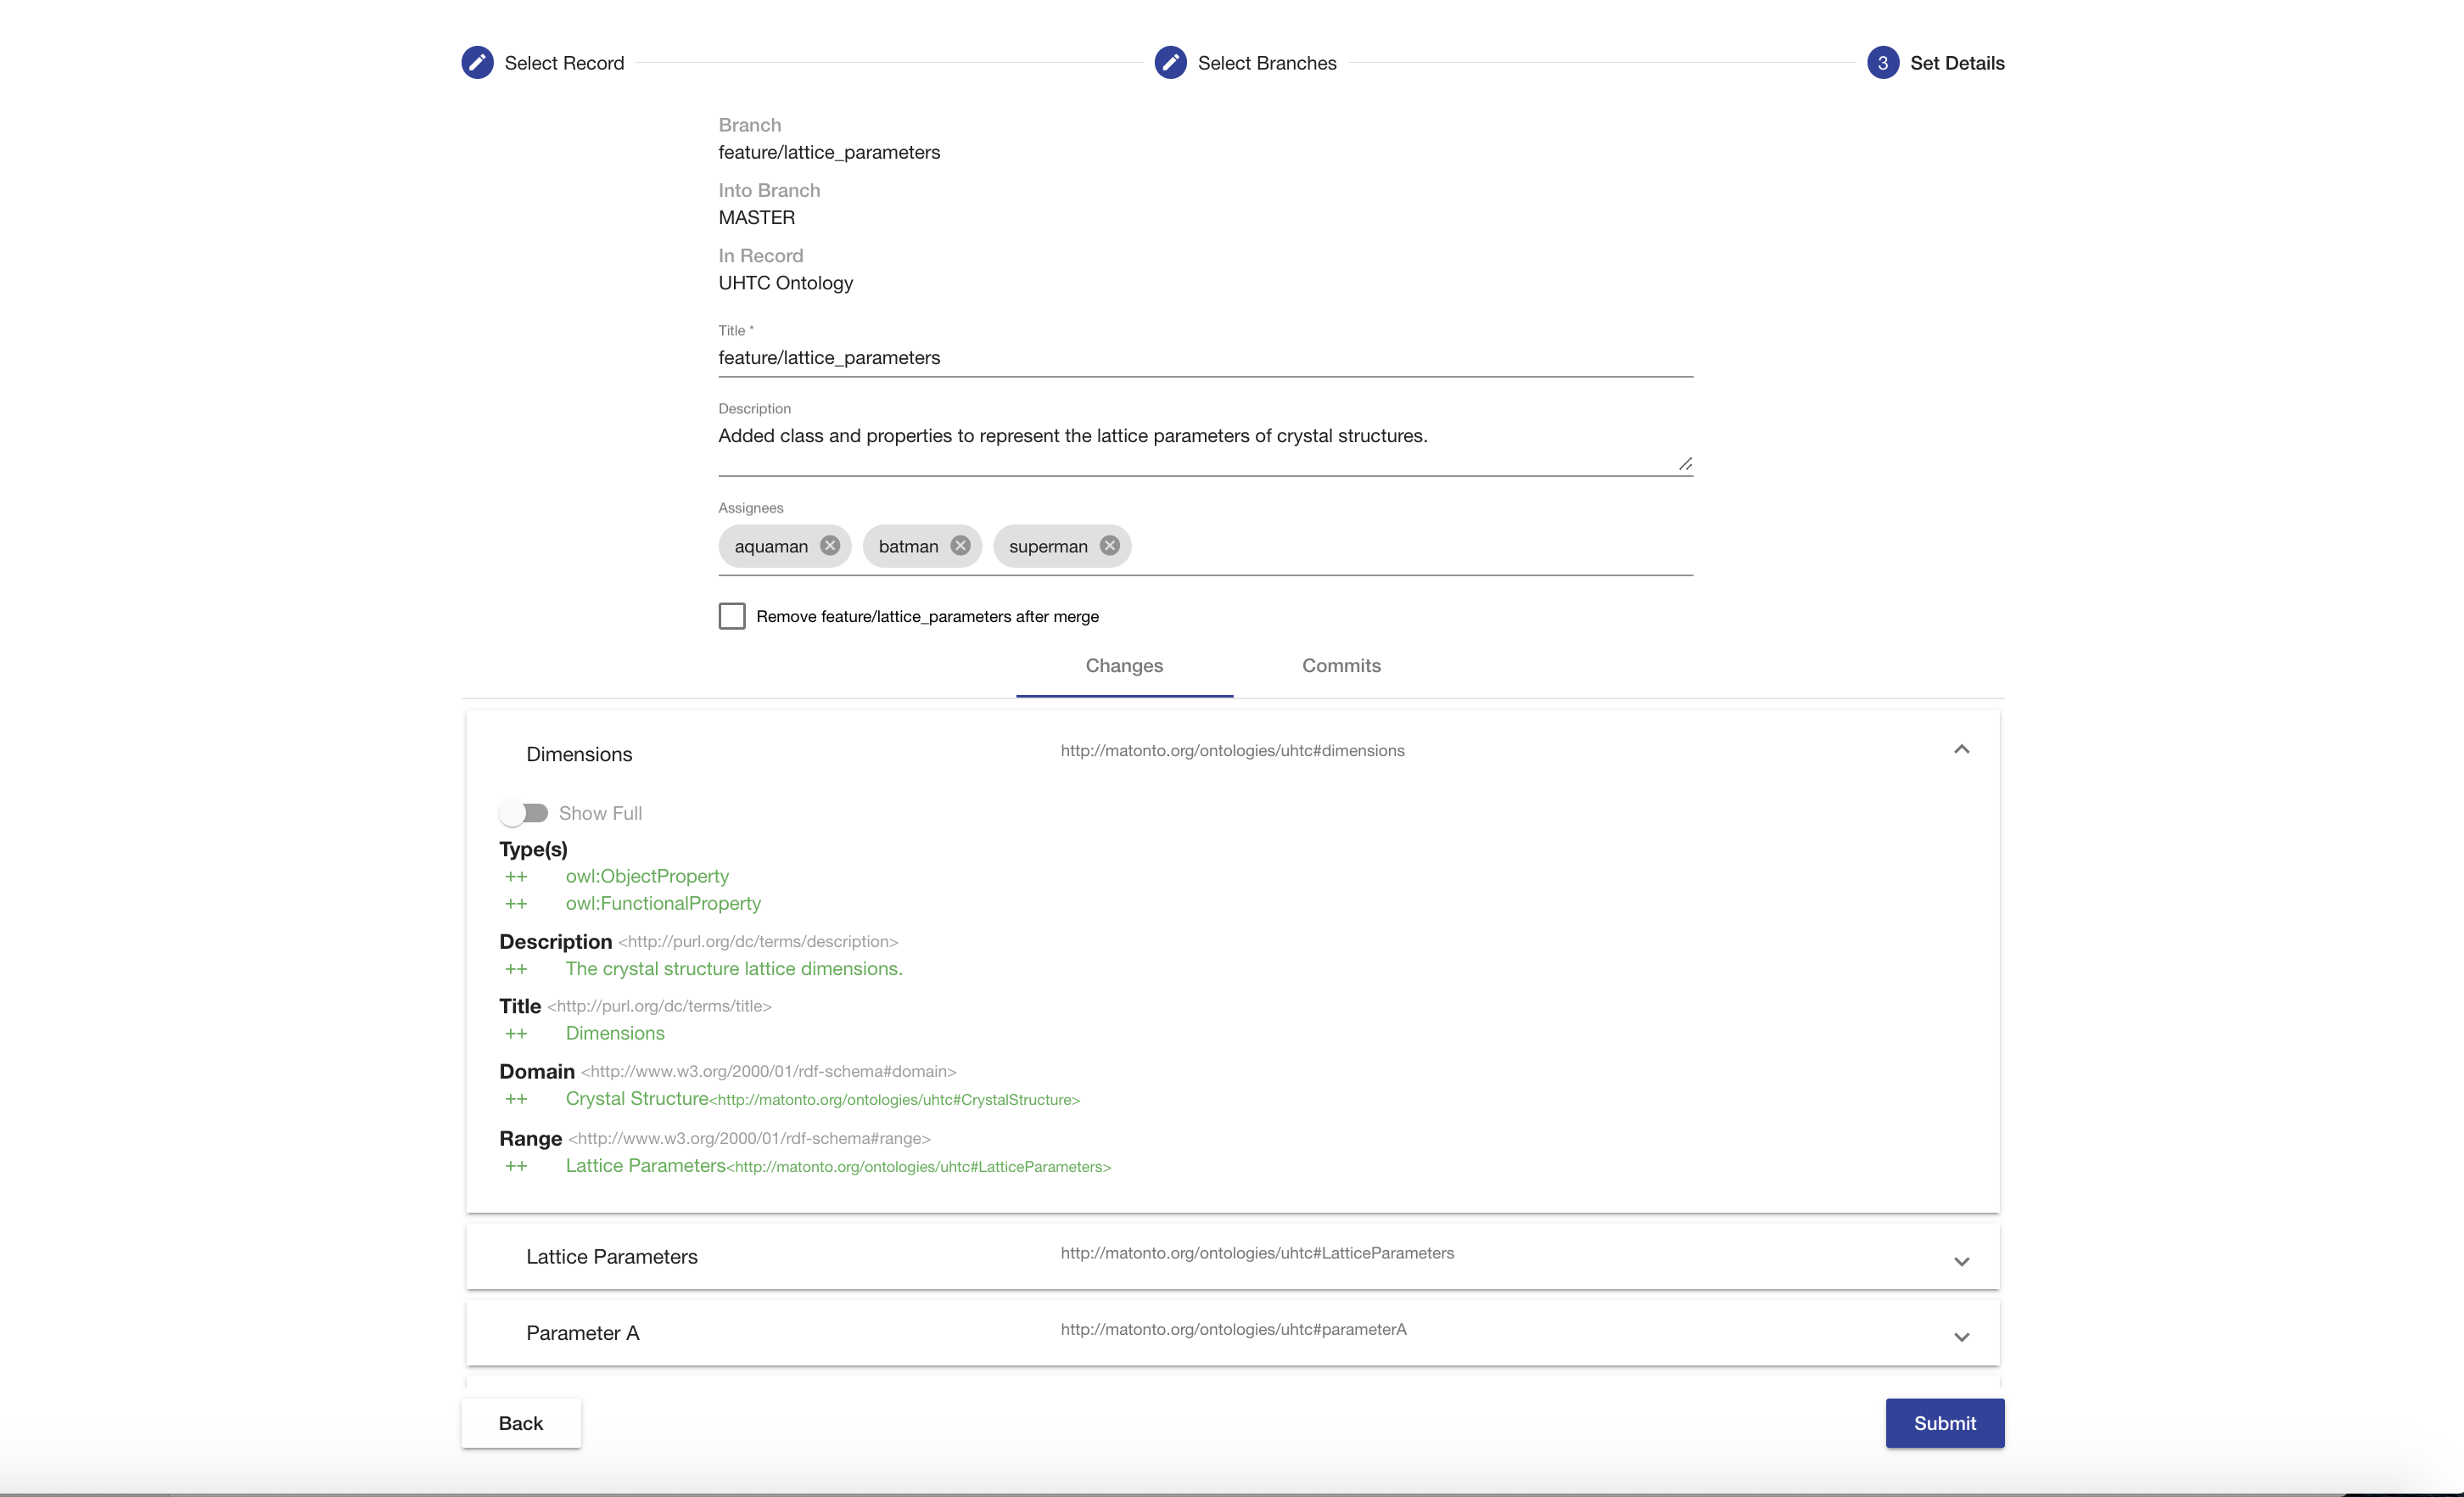Switch to the Commits tab
Image resolution: width=2464 pixels, height=1497 pixels.
click(x=1341, y=666)
